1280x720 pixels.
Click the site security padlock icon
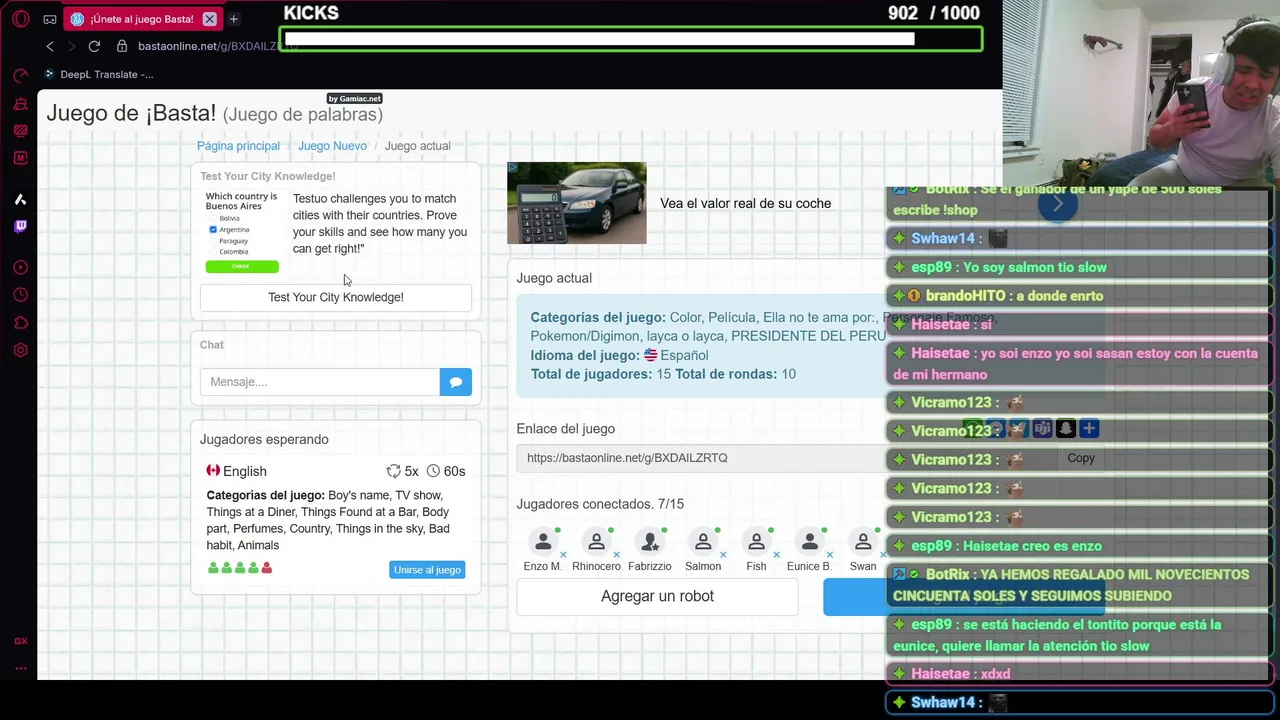[122, 46]
